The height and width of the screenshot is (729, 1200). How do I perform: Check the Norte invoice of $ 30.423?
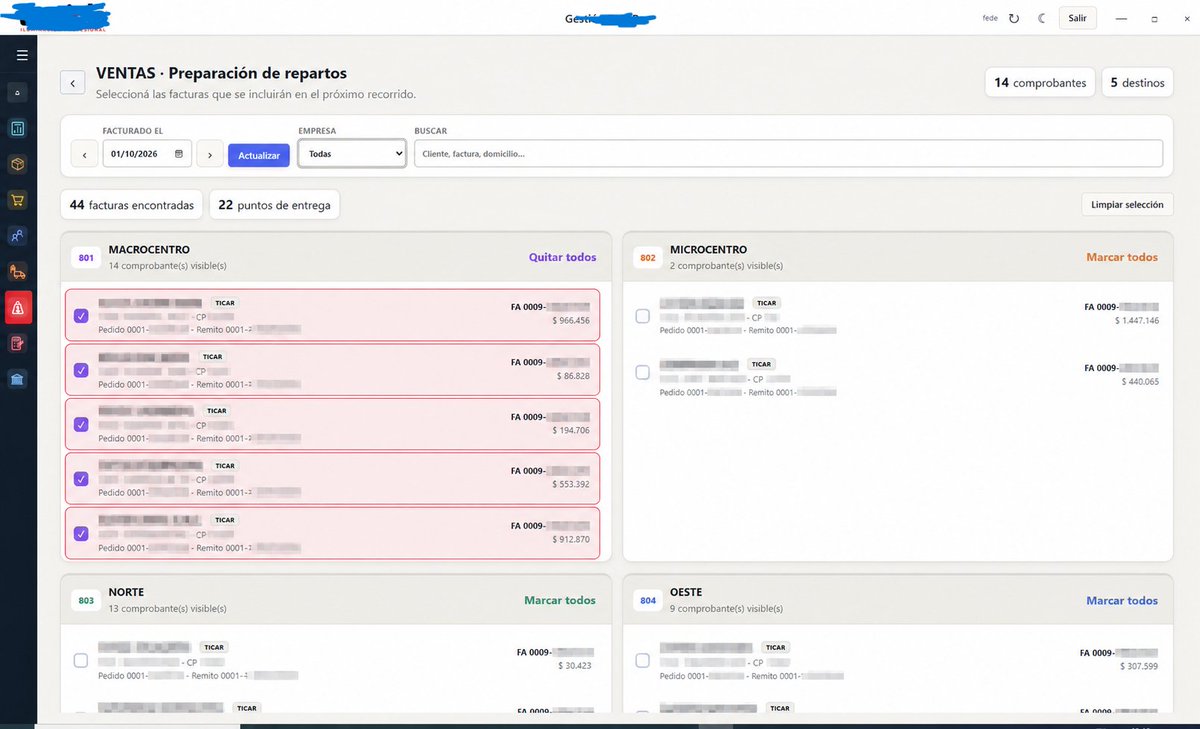[81, 660]
